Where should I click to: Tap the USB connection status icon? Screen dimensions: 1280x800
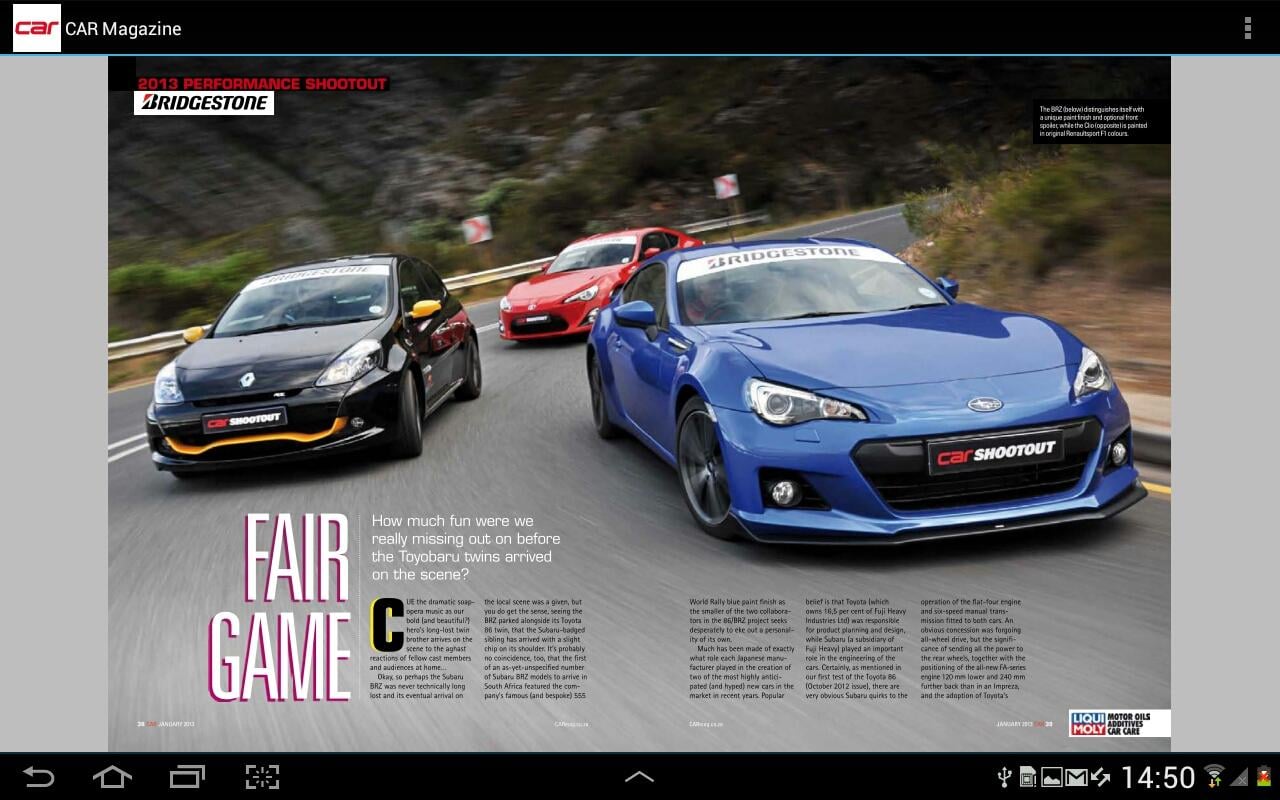pos(1005,777)
